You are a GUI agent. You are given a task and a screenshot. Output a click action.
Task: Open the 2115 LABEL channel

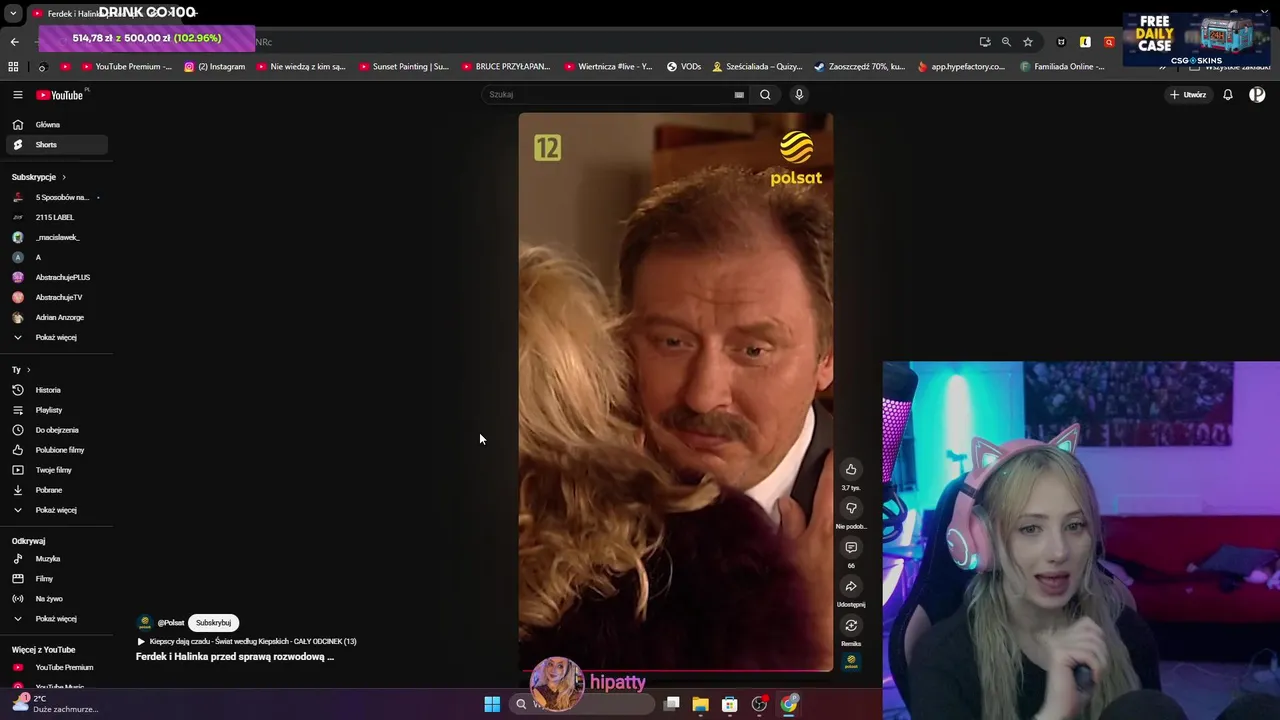tap(56, 217)
